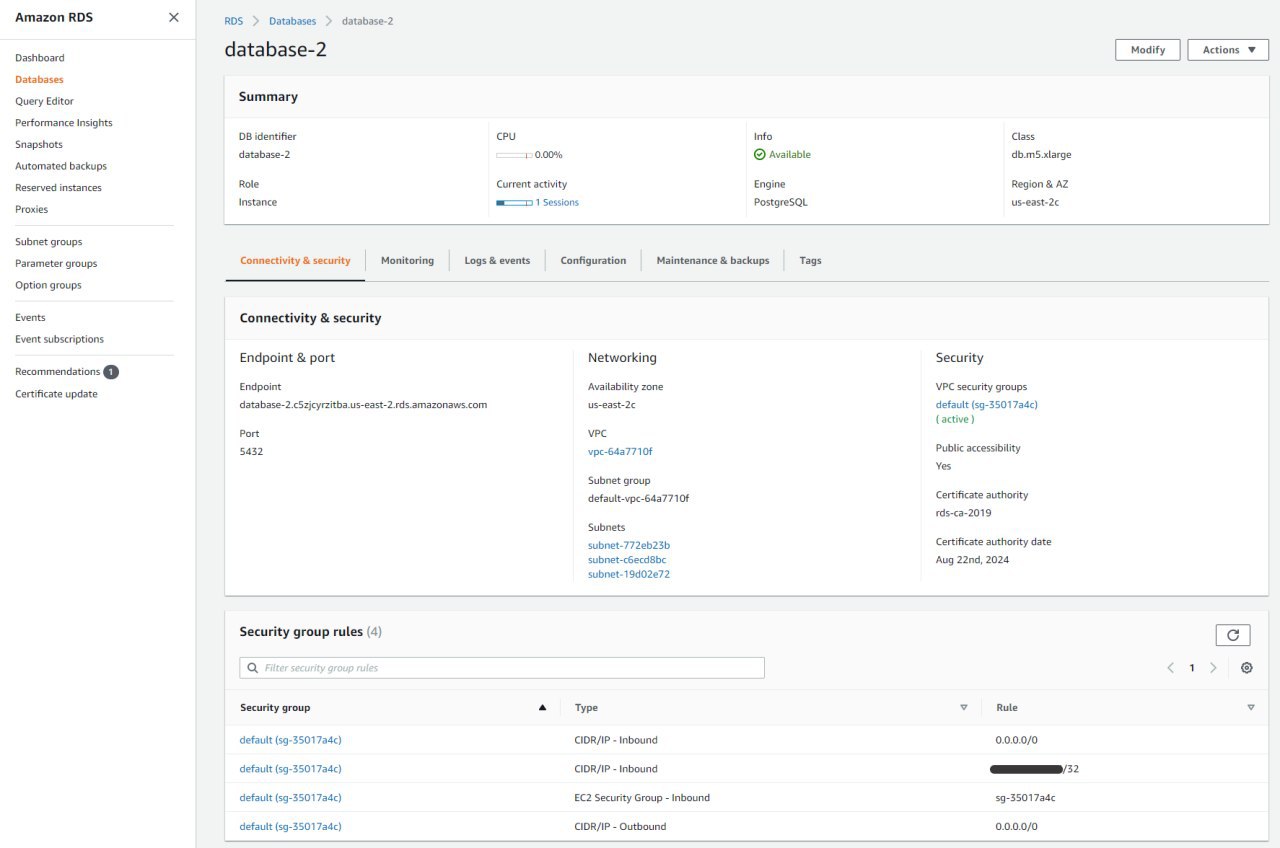Open Reserved instances
This screenshot has width=1280, height=848.
click(58, 188)
